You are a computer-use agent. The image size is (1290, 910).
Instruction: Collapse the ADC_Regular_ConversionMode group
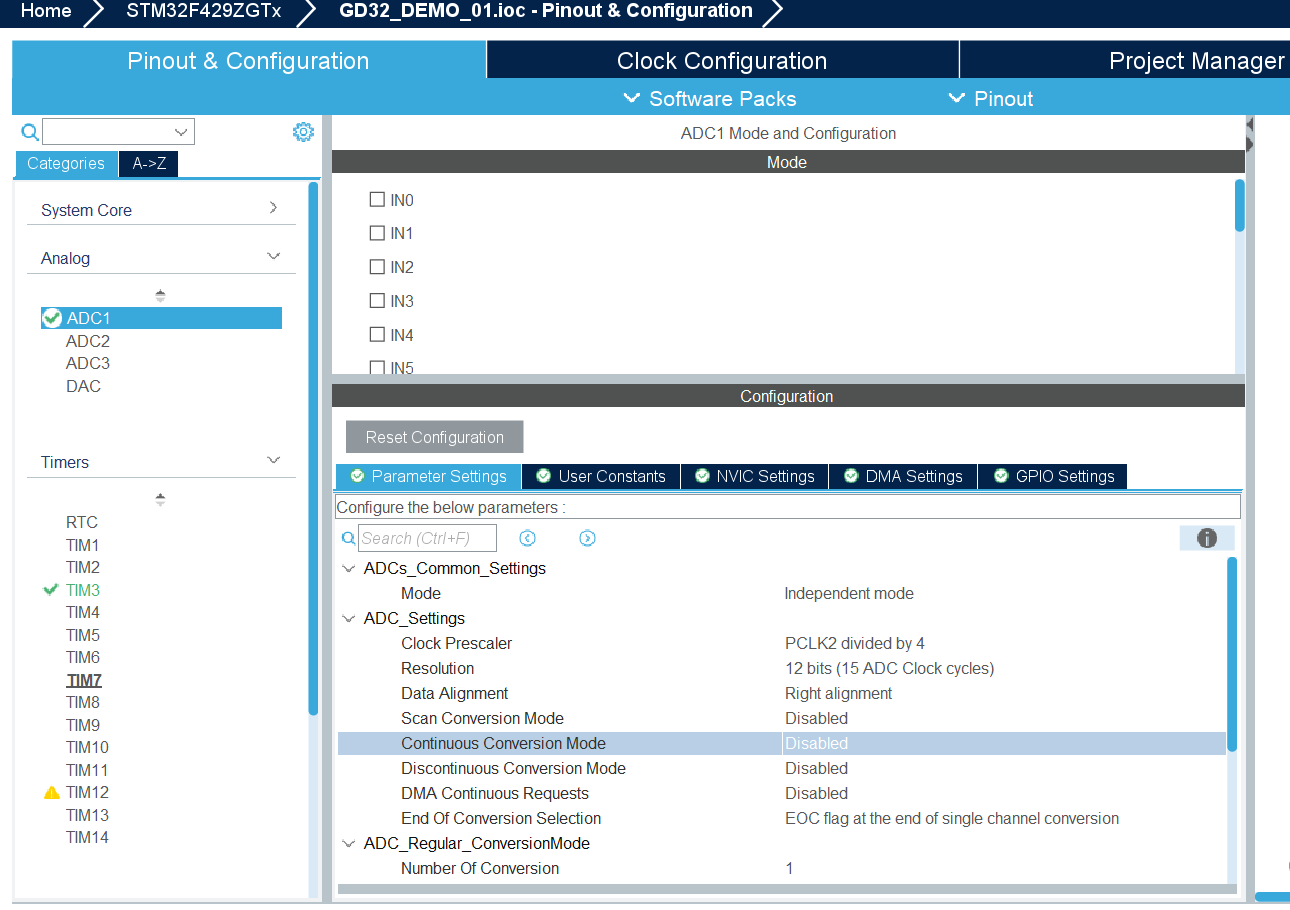point(349,843)
